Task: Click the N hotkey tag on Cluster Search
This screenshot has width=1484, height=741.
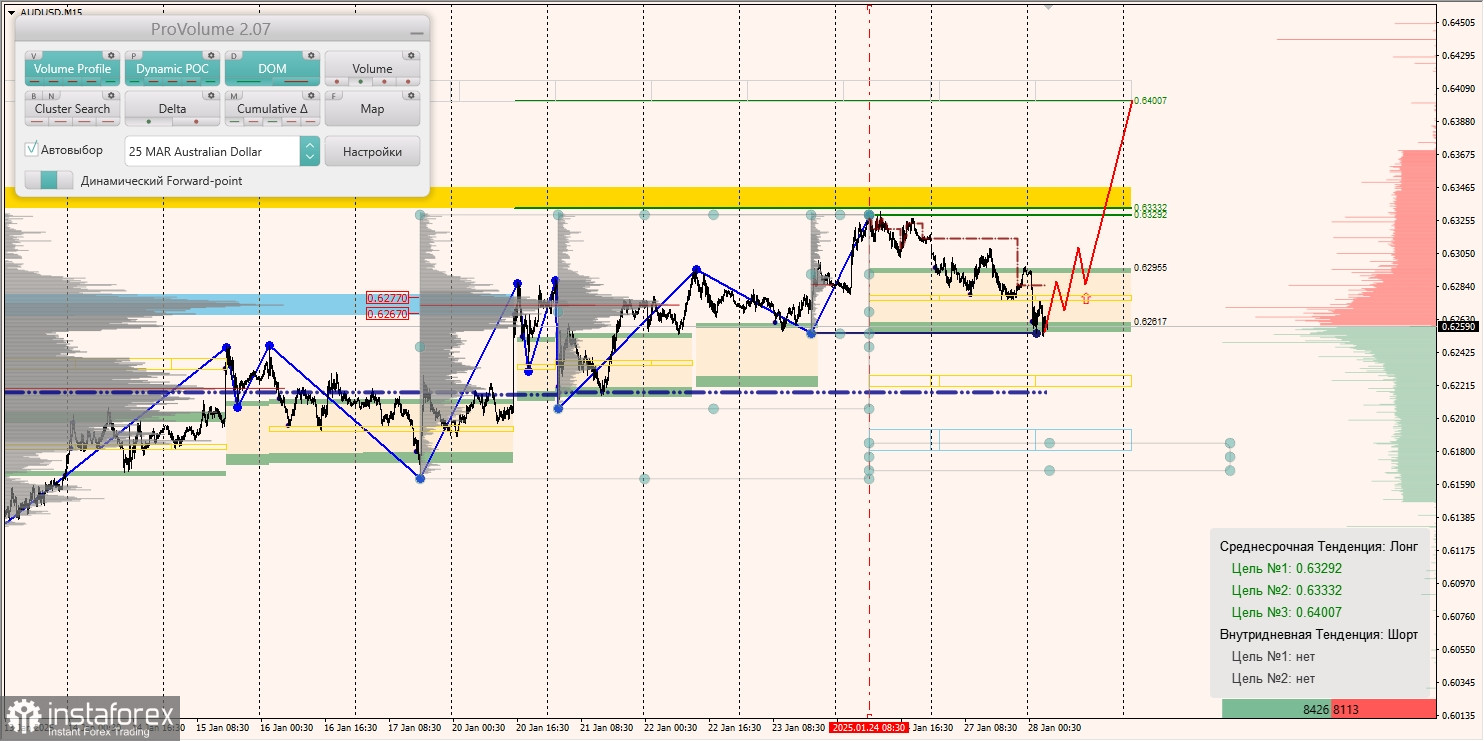Action: (x=51, y=96)
